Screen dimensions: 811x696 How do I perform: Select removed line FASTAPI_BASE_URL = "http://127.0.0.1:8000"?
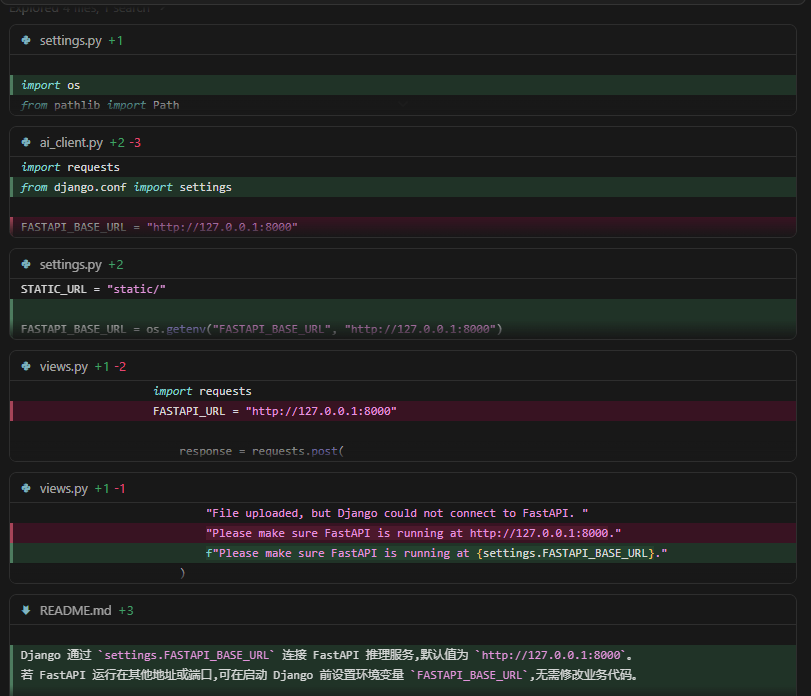(403, 226)
